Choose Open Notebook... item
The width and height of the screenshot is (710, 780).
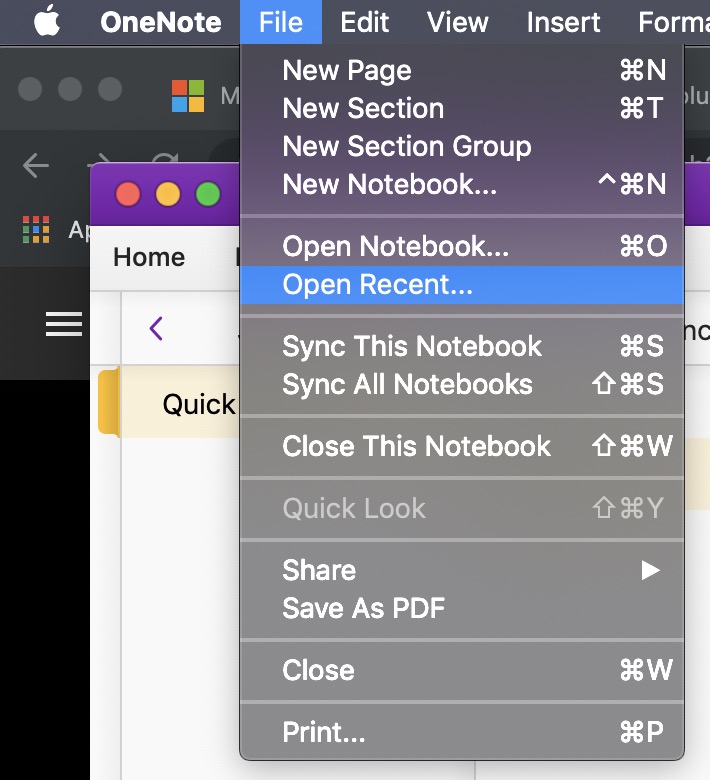462,246
